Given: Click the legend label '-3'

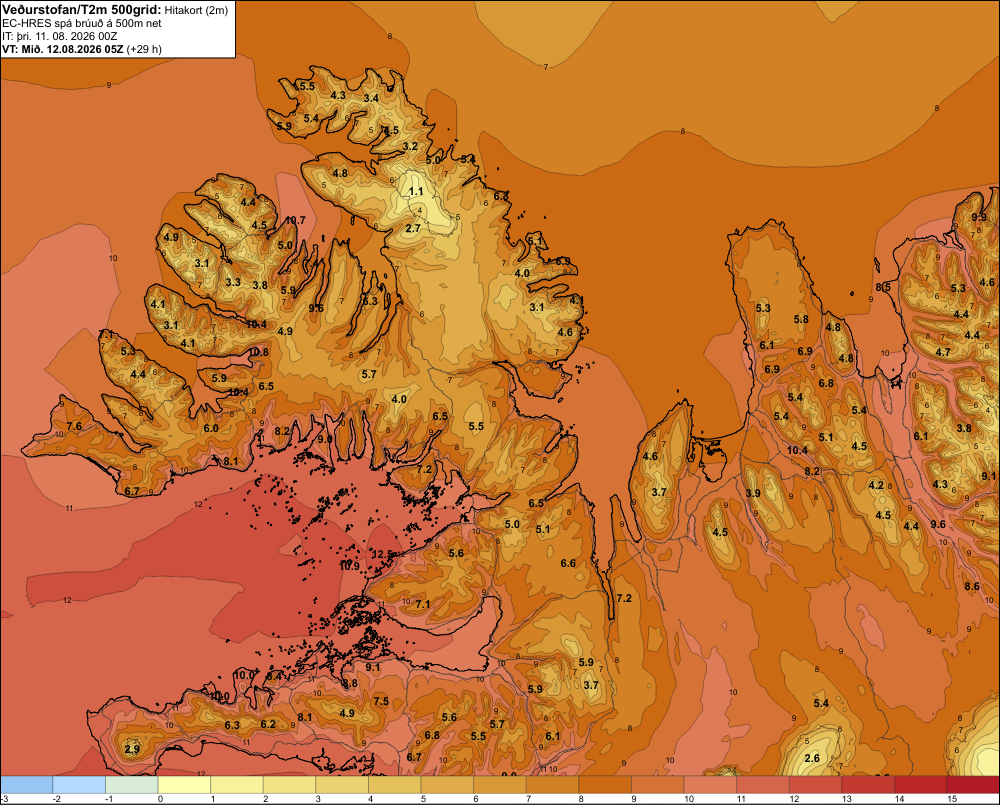Looking at the screenshot, I should point(4,799).
